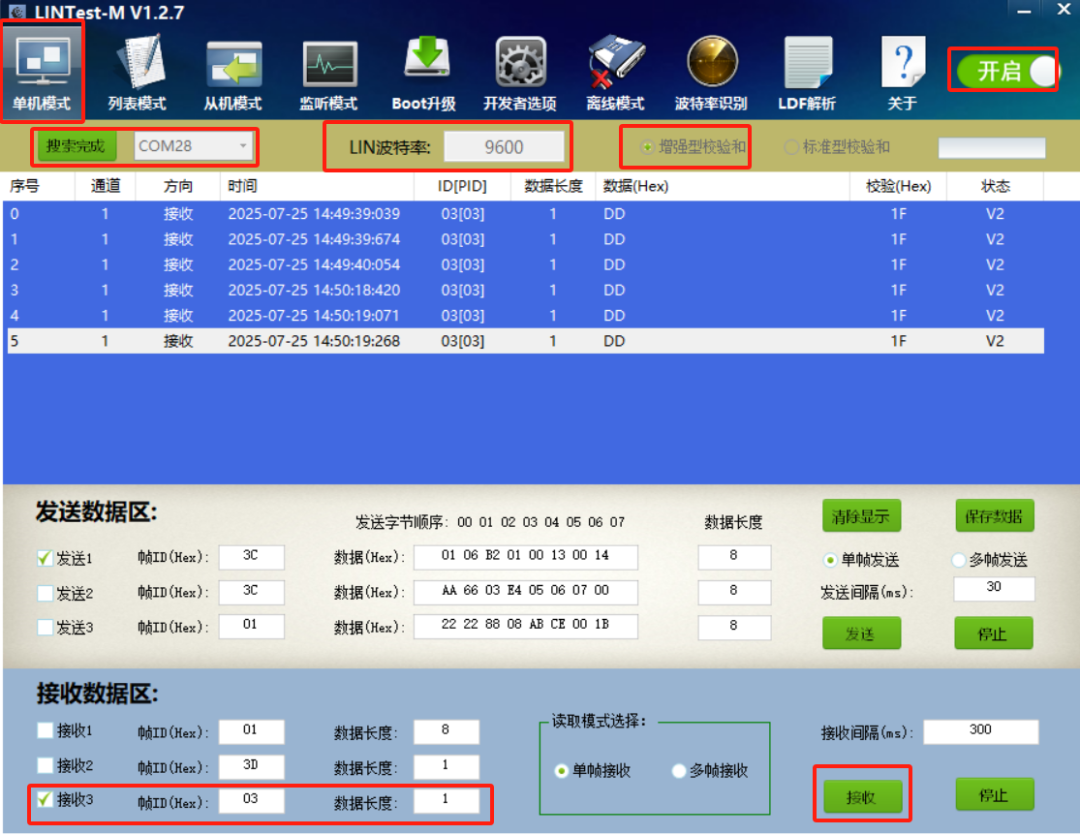
Task: Click the ID[PID] column header
Action: 462,186
